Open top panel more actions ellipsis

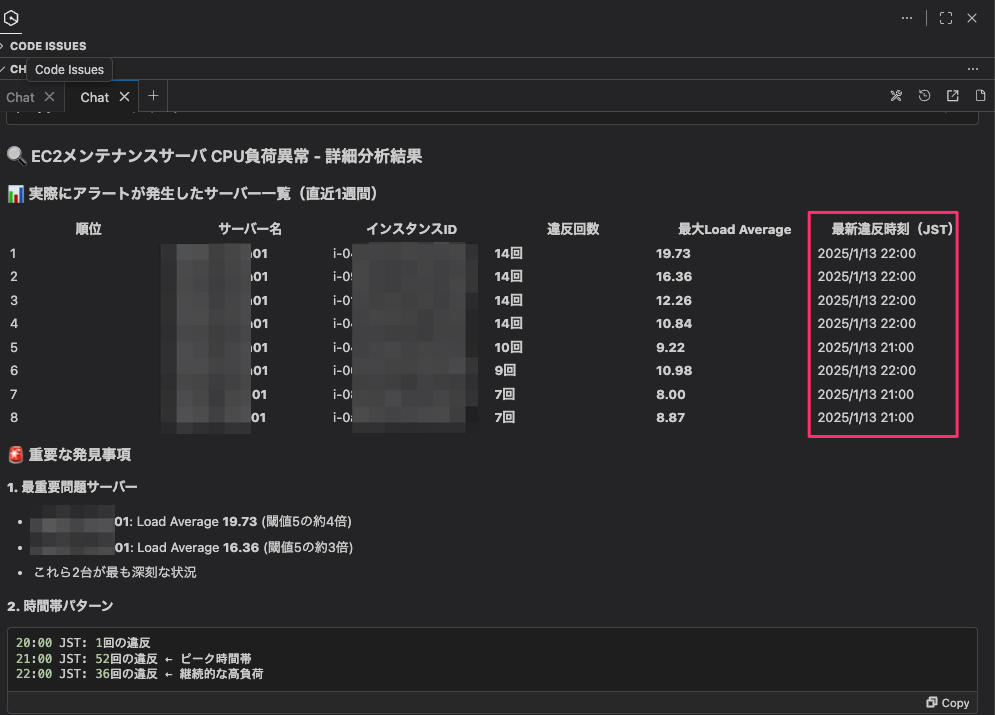(907, 18)
